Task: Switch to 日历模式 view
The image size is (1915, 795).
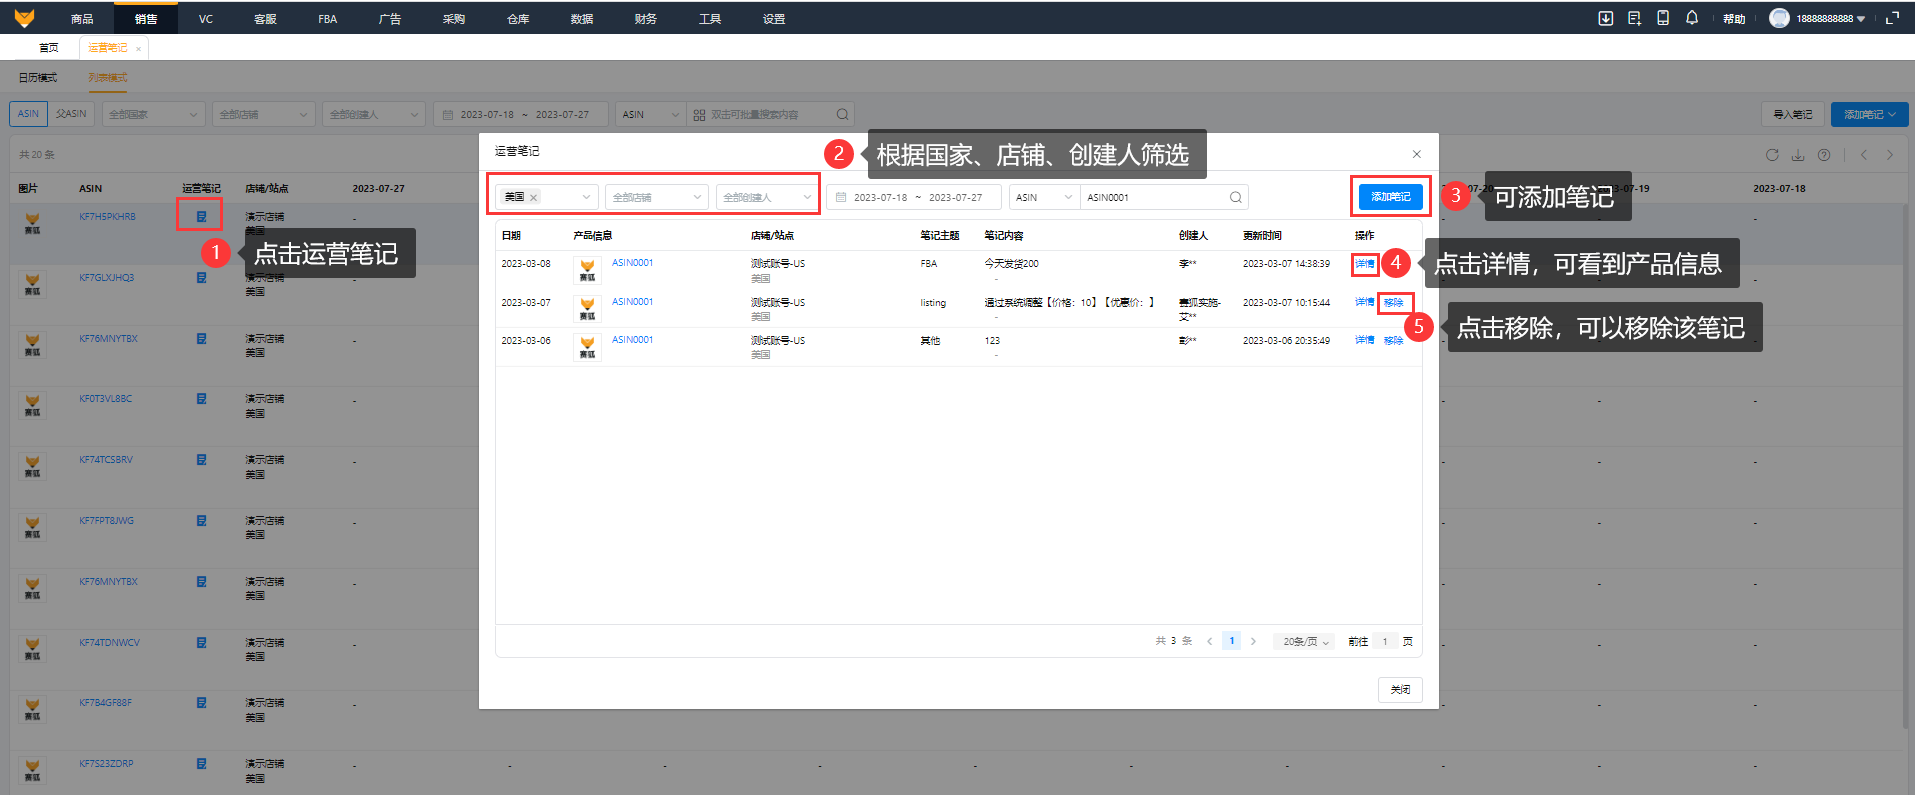Action: [x=38, y=78]
